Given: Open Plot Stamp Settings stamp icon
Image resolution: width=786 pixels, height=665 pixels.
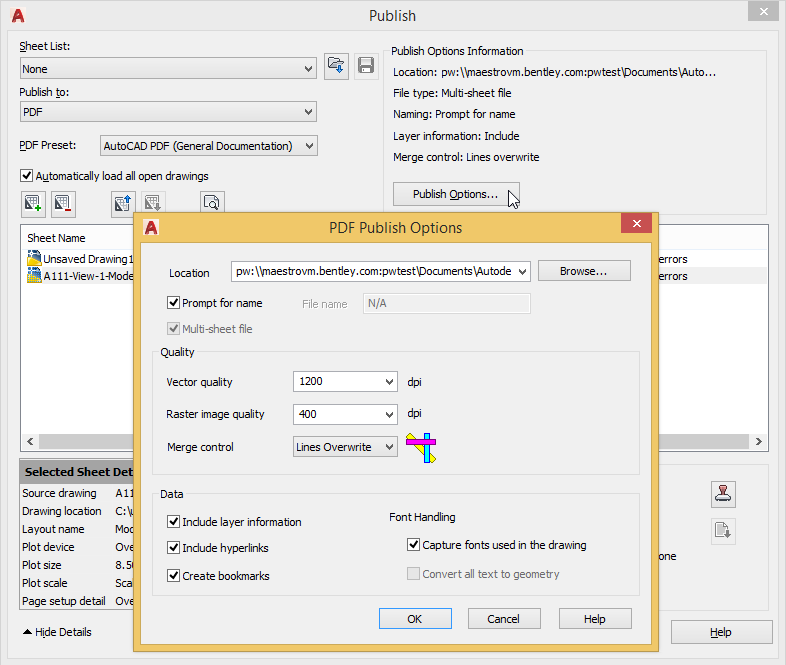Looking at the screenshot, I should [723, 493].
